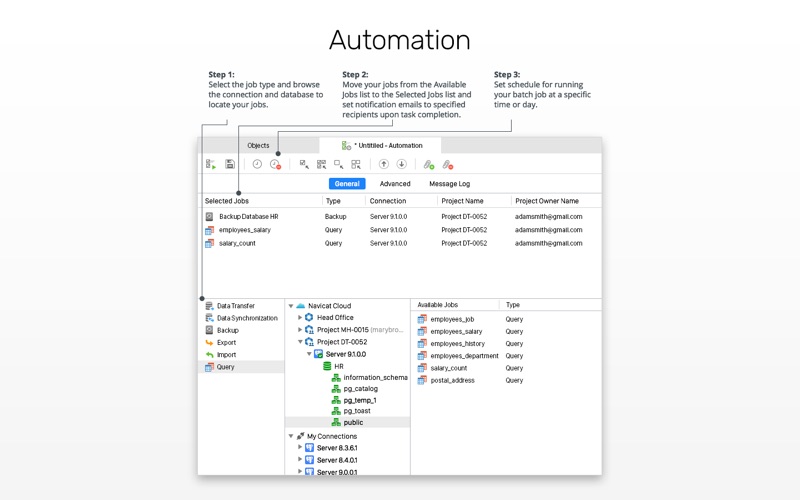Image resolution: width=800 pixels, height=500 pixels.
Task: Click the Set Task Schedule clock icon
Action: 257,164
